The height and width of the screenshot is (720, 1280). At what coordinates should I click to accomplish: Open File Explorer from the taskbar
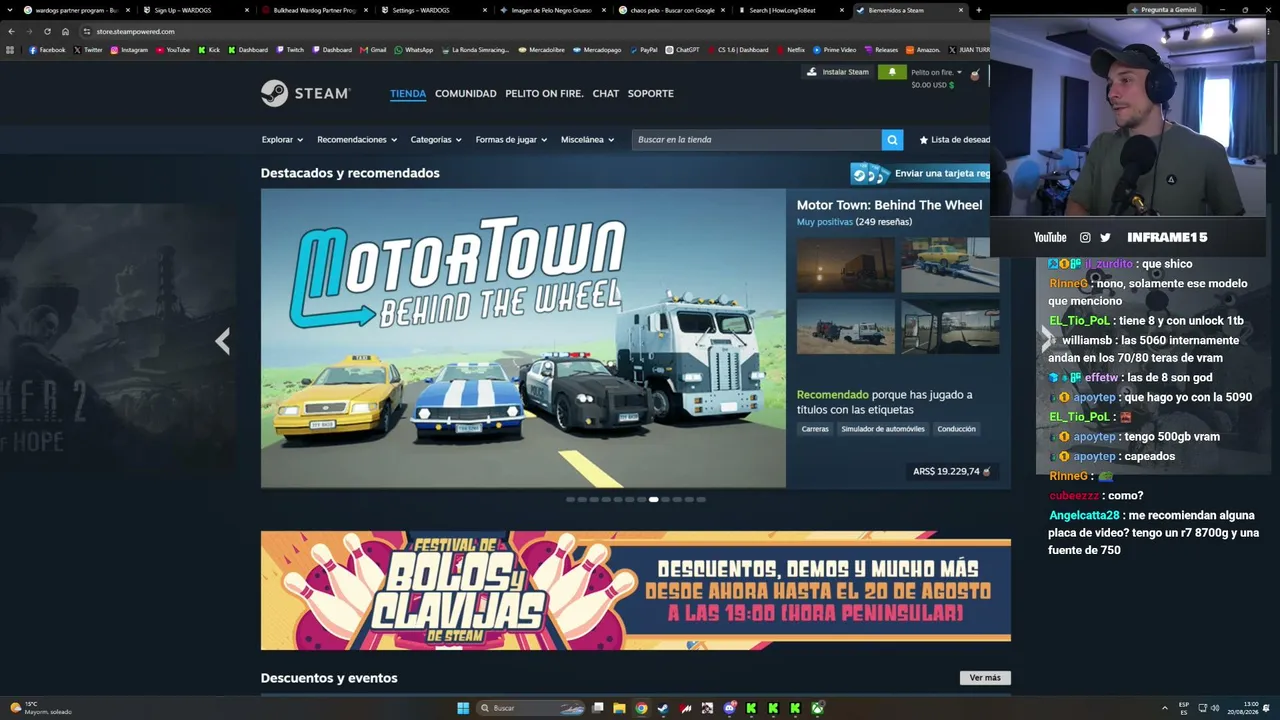[x=619, y=708]
